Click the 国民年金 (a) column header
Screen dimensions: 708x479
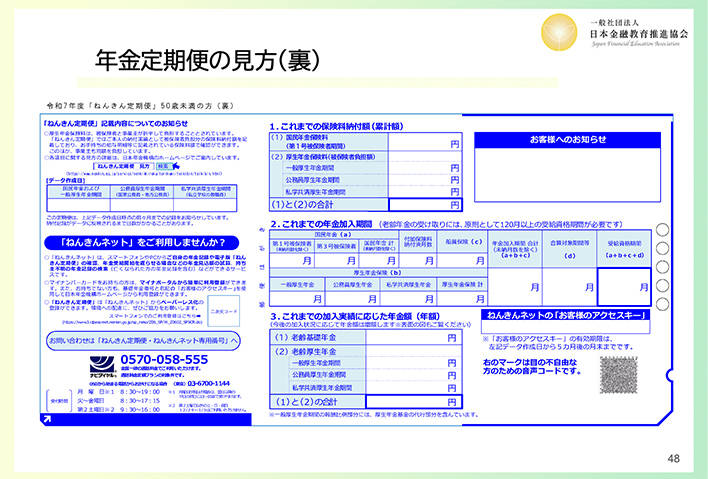tap(334, 234)
